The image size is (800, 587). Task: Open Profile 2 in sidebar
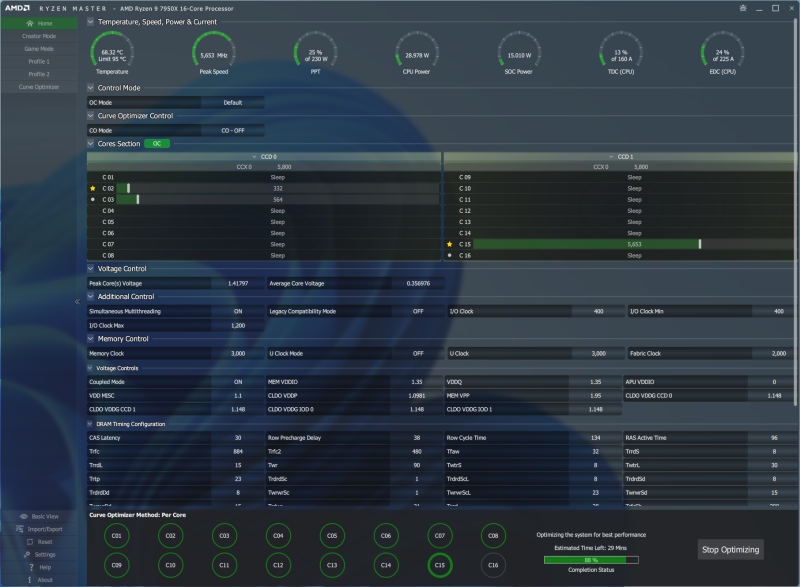[39, 74]
